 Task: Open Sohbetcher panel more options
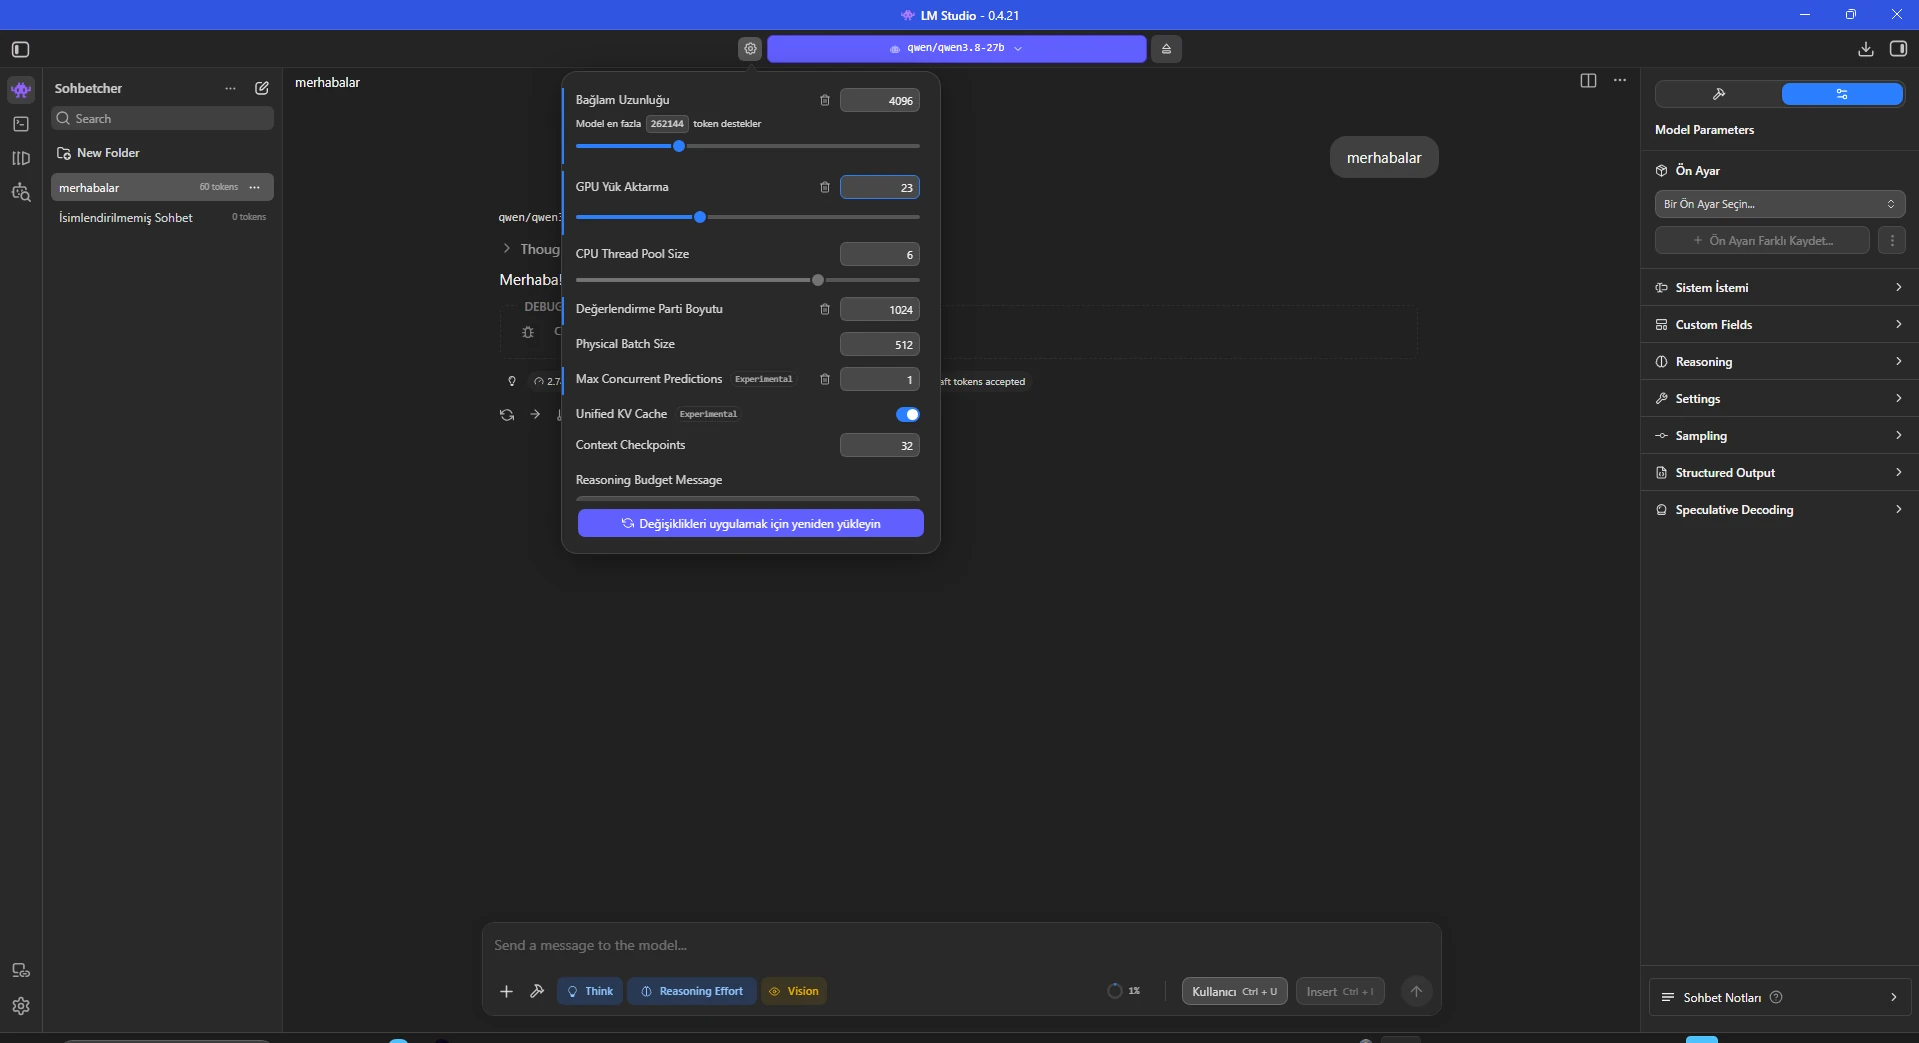point(231,88)
